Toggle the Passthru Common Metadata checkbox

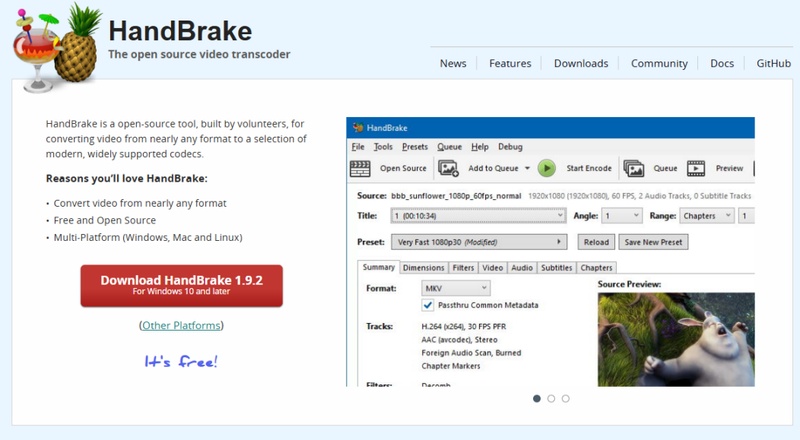429,305
